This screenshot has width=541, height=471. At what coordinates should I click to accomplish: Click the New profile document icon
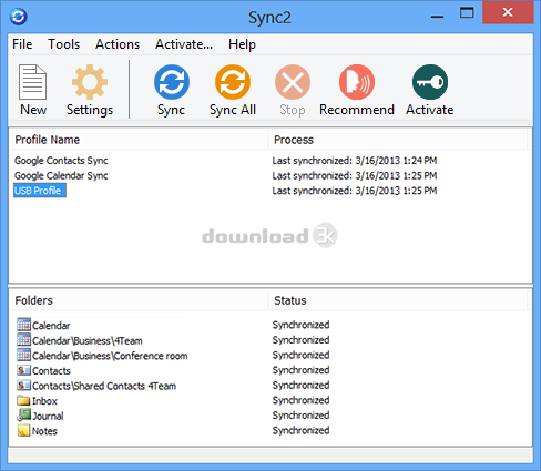[33, 82]
